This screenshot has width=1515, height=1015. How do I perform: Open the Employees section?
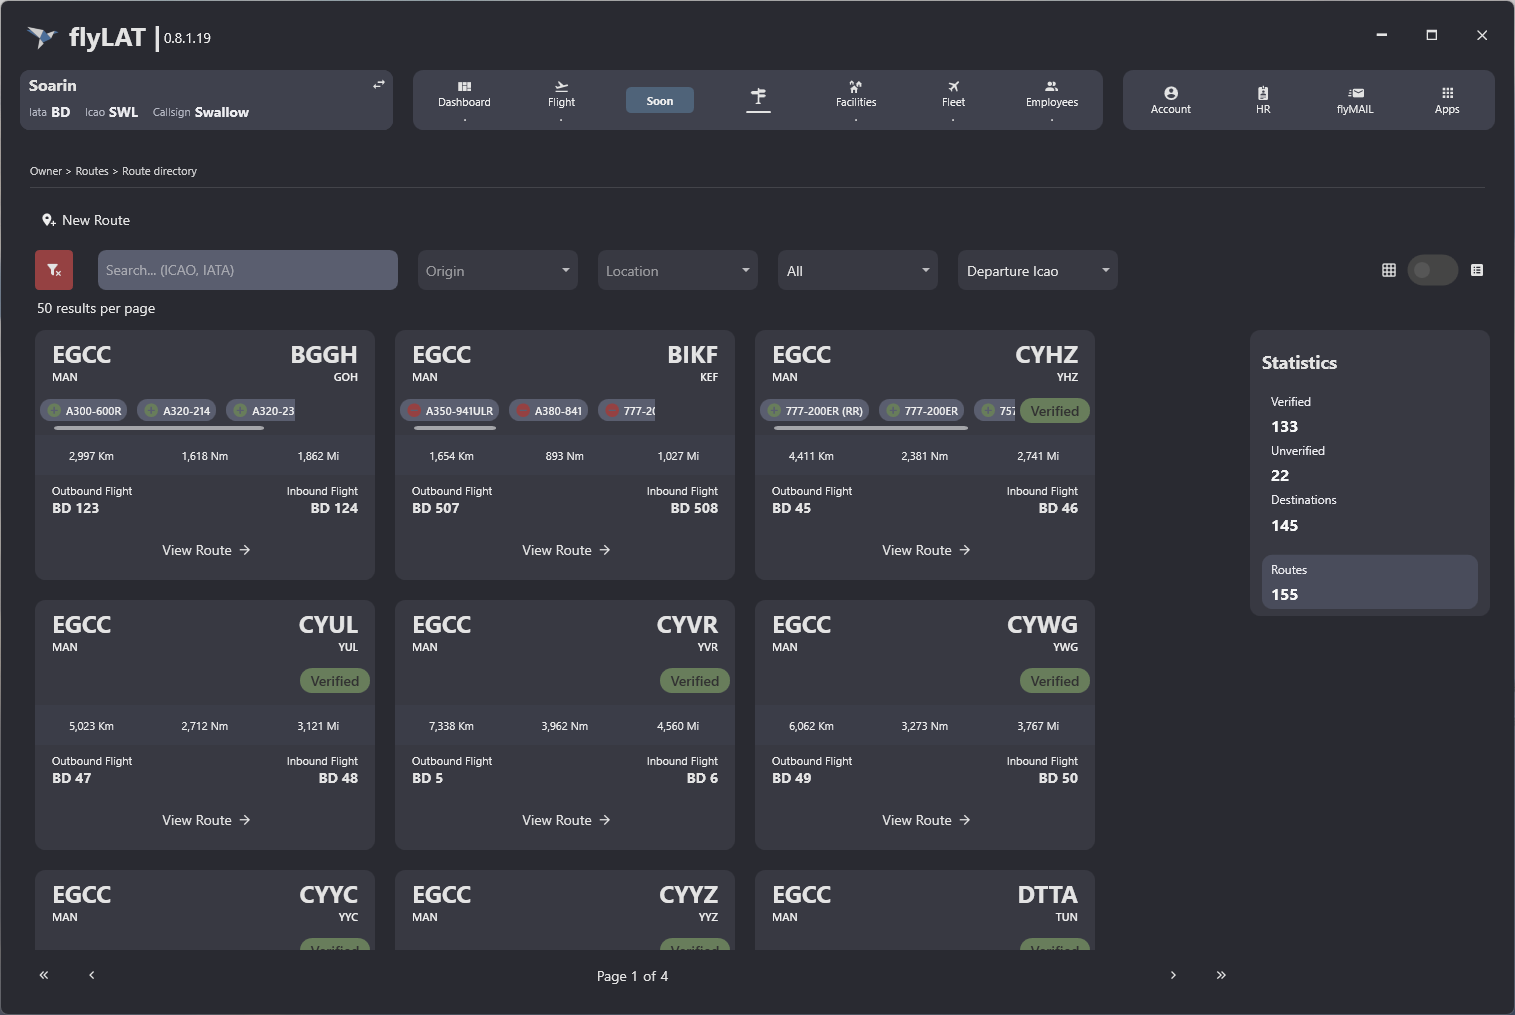coord(1051,94)
